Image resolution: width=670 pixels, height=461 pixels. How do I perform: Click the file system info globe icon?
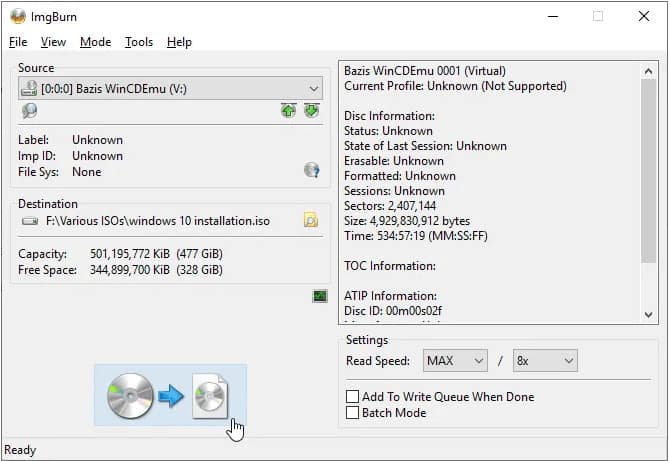pyautogui.click(x=311, y=170)
